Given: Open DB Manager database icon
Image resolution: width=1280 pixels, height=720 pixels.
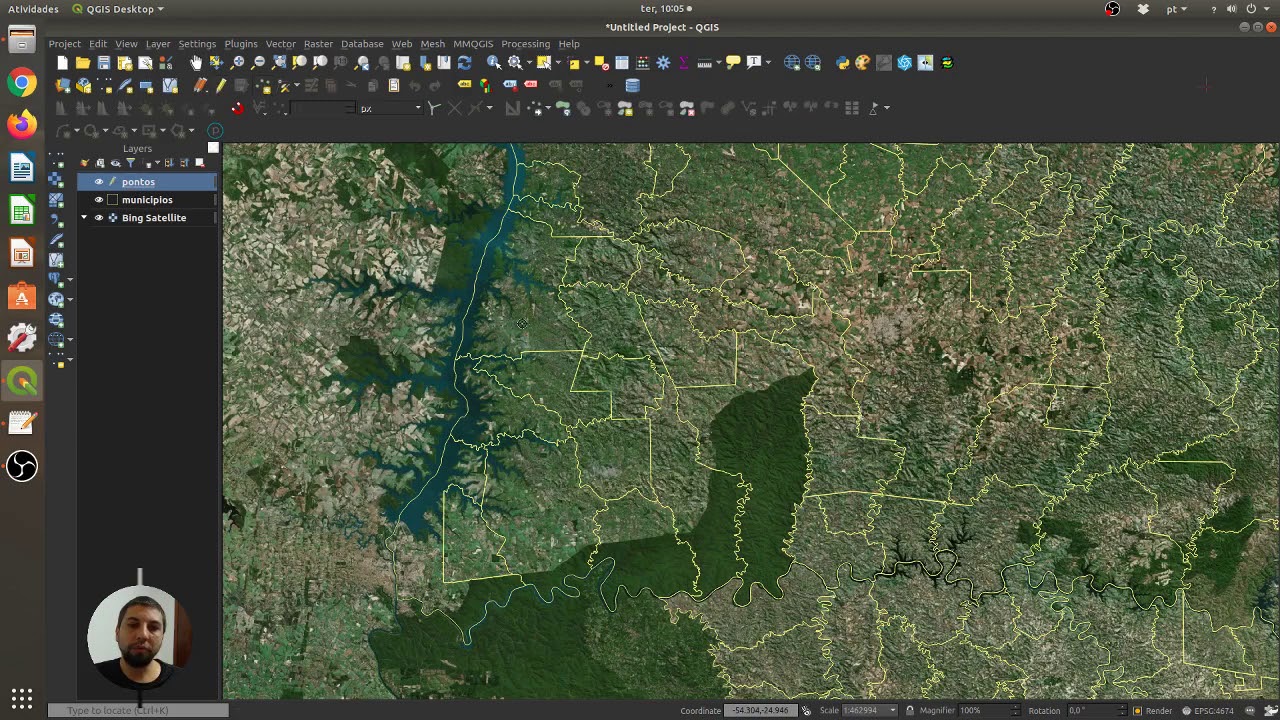Looking at the screenshot, I should 633,85.
